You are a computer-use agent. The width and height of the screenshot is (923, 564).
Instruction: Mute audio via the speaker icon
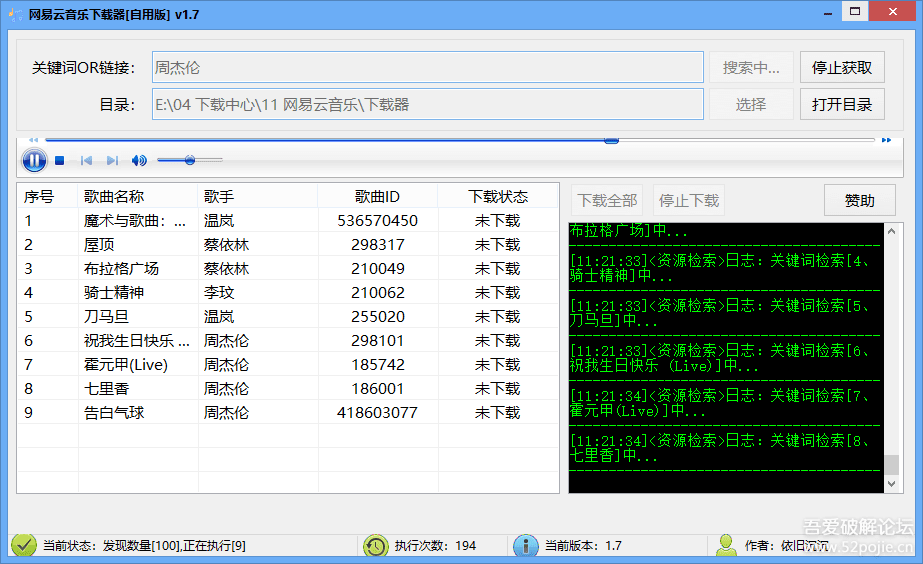point(139,161)
